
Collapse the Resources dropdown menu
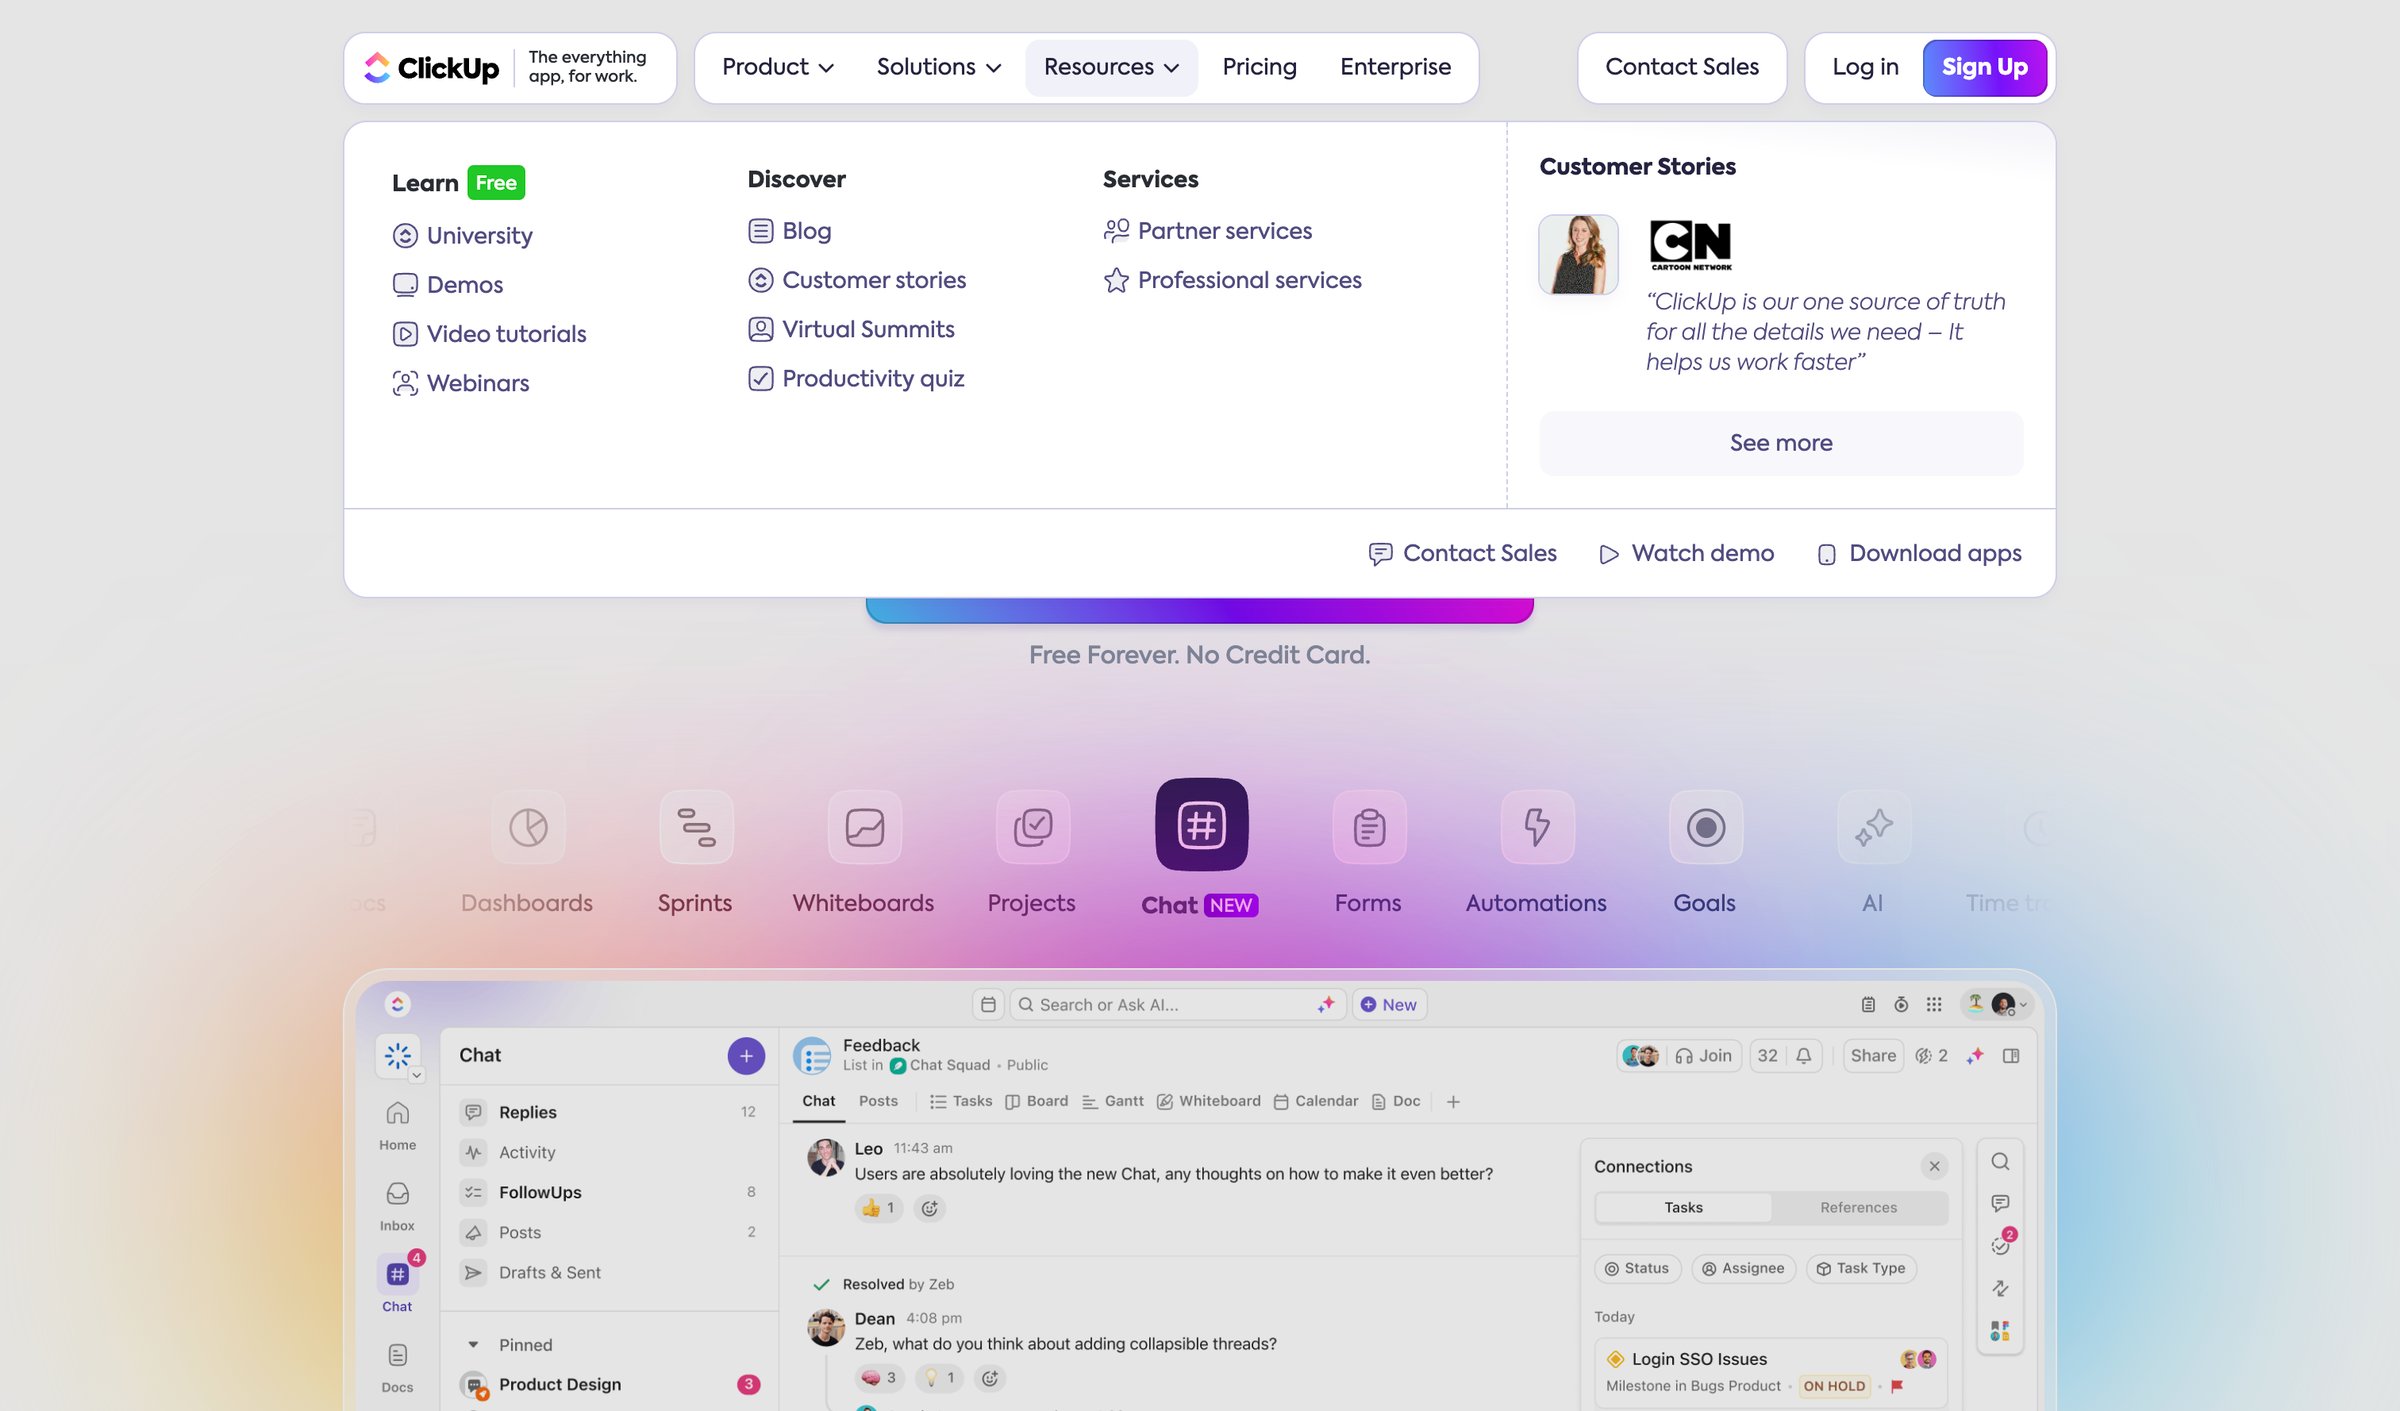coord(1111,67)
